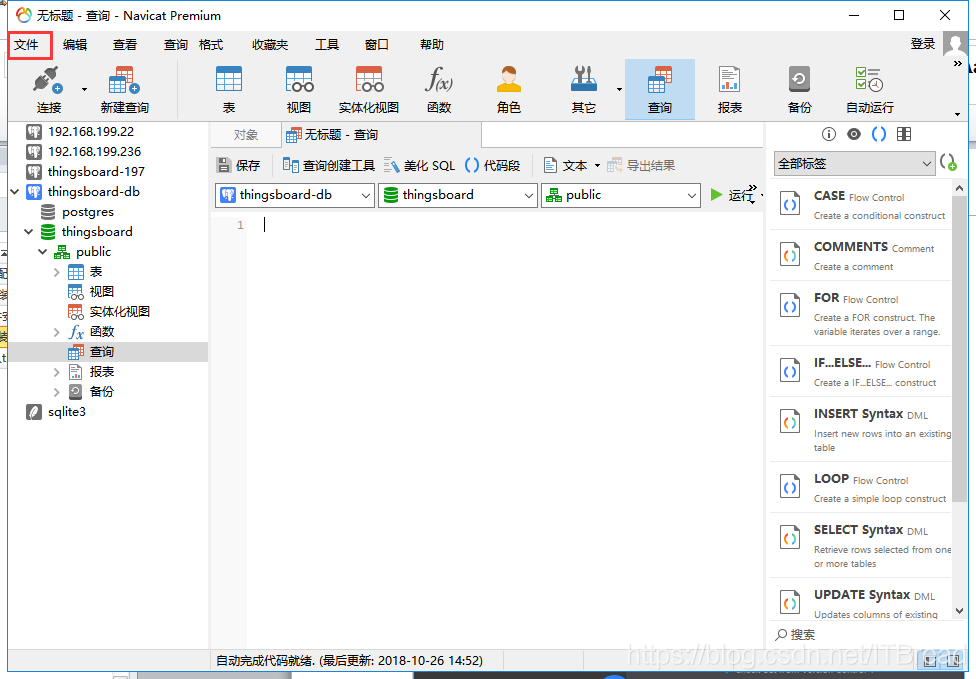Click in the SQL editor on line 1
Screen dimensions: 976x679
click(504, 225)
